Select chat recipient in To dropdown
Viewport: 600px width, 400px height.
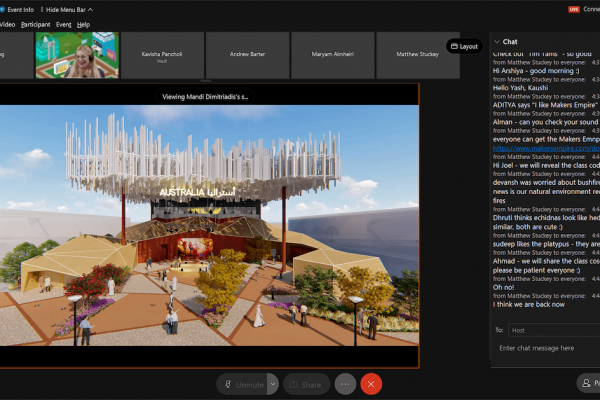pos(550,329)
